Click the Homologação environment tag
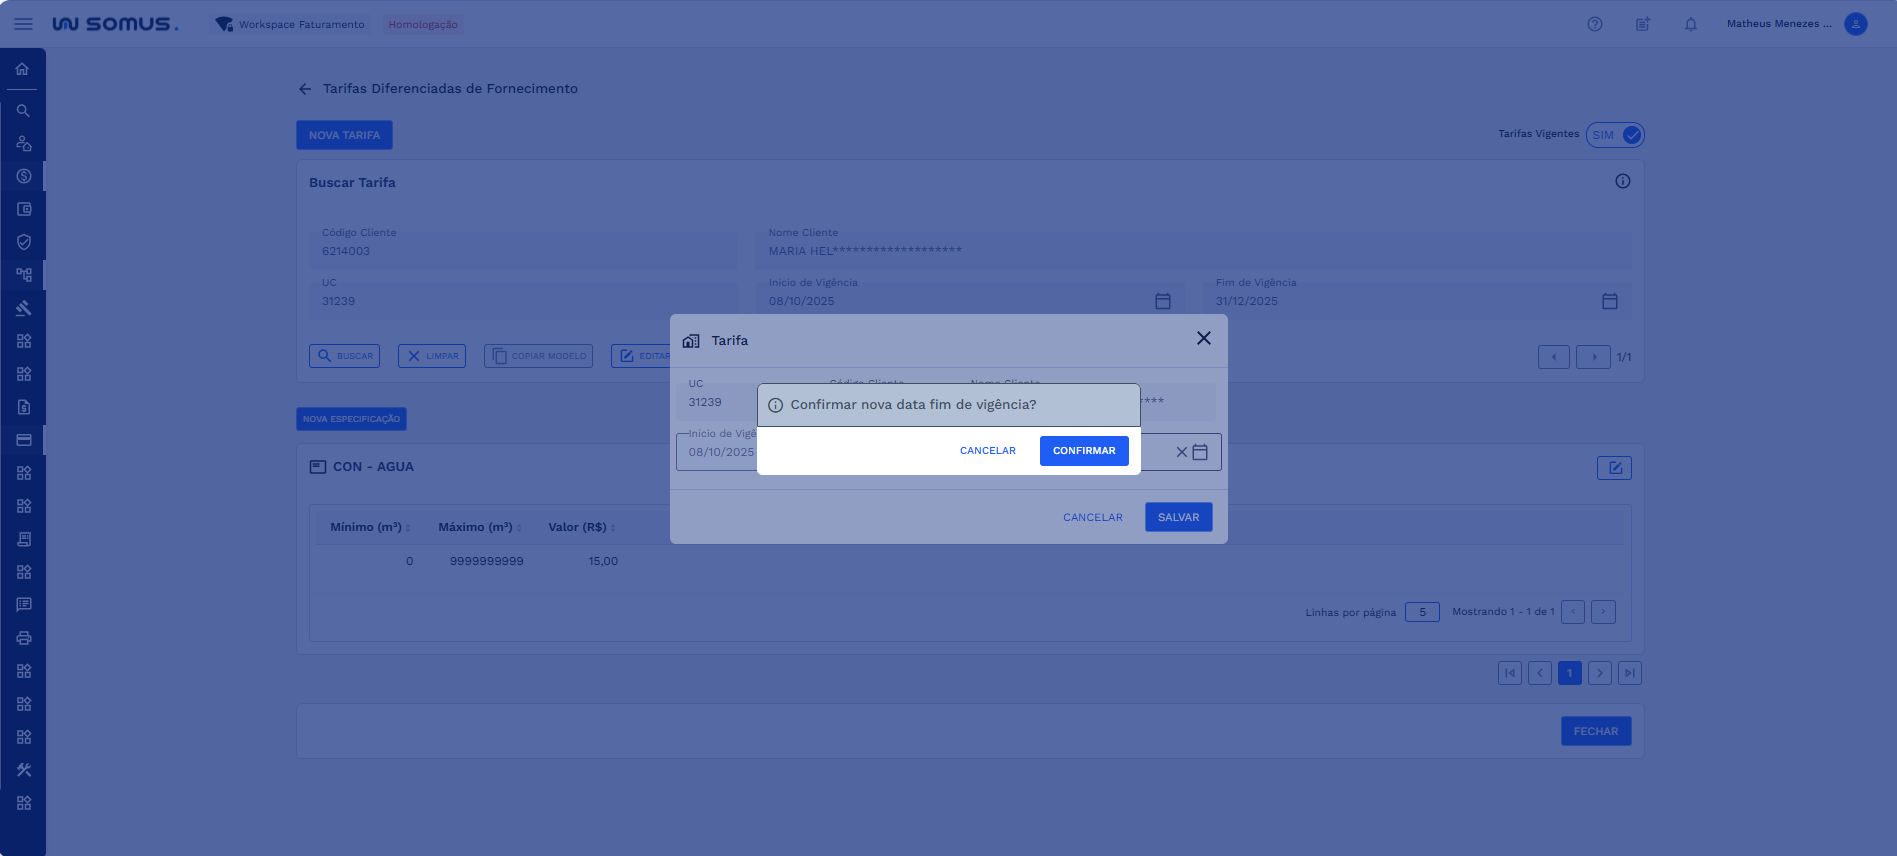 [x=423, y=24]
